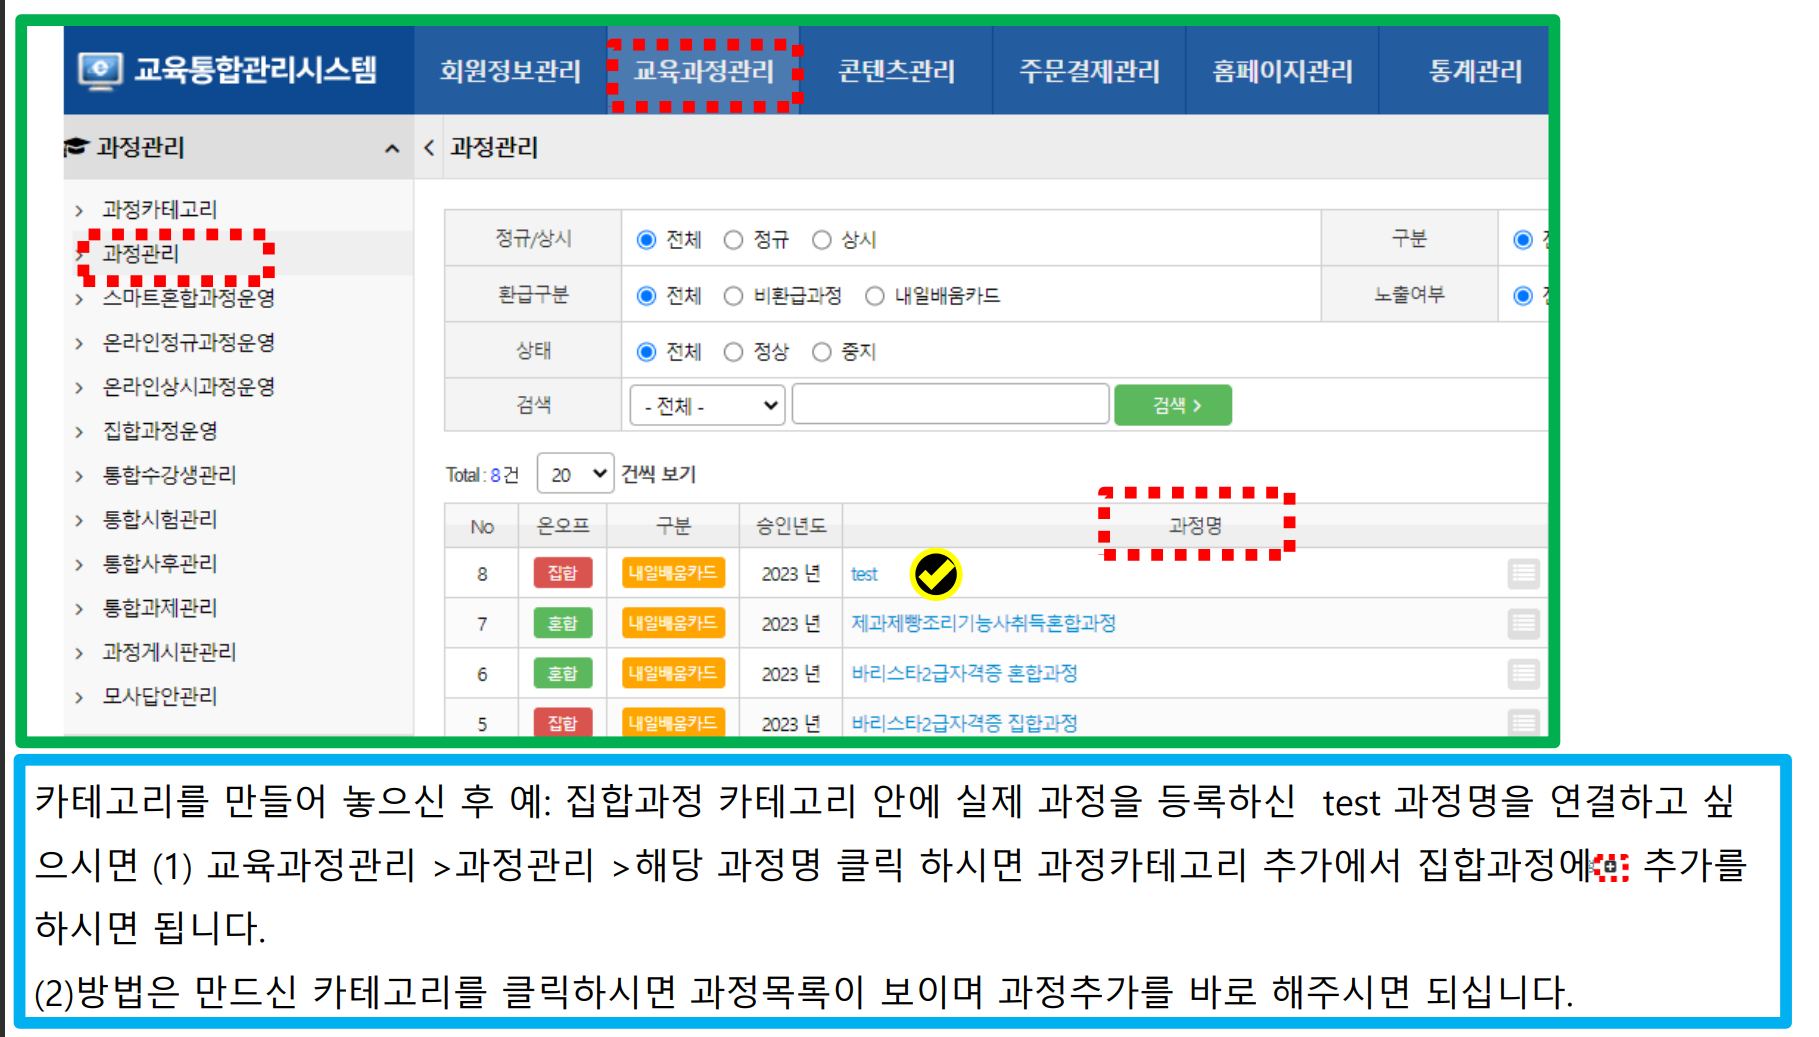Screen dimensions: 1819x1037
Task: Select the 정규 radio button
Action: 734,240
